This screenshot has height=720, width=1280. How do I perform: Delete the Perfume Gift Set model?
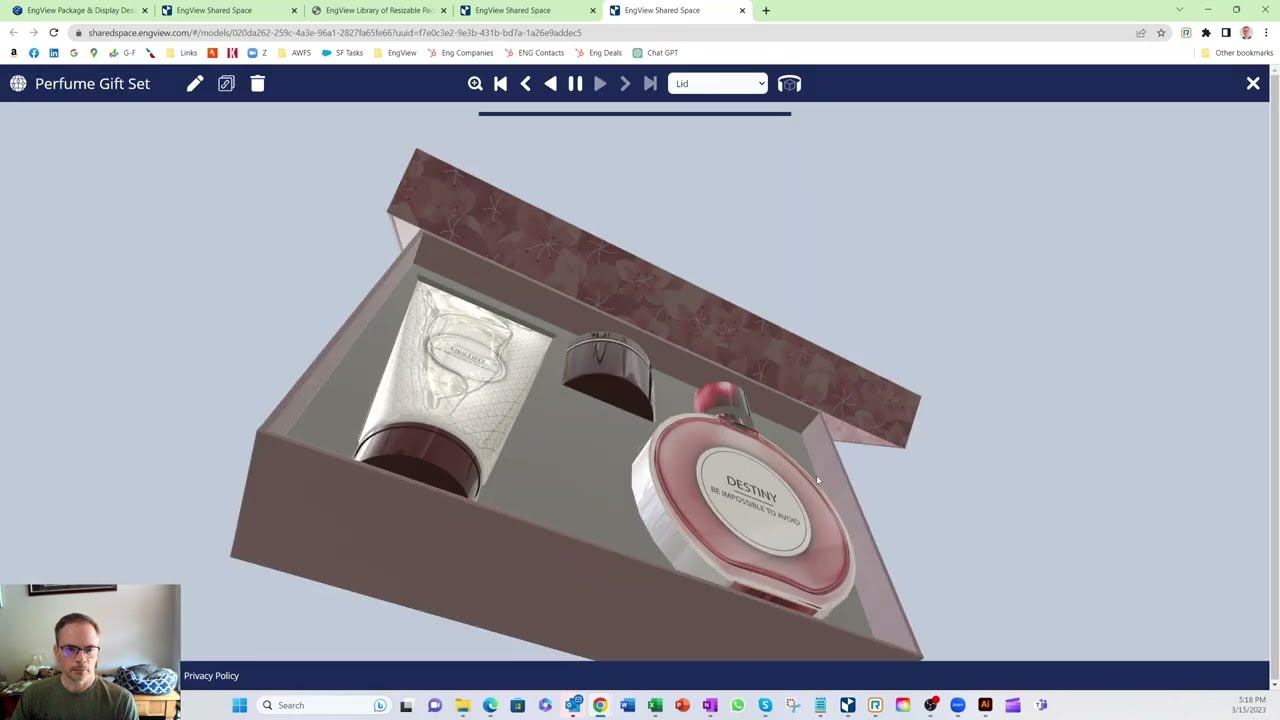pyautogui.click(x=257, y=84)
